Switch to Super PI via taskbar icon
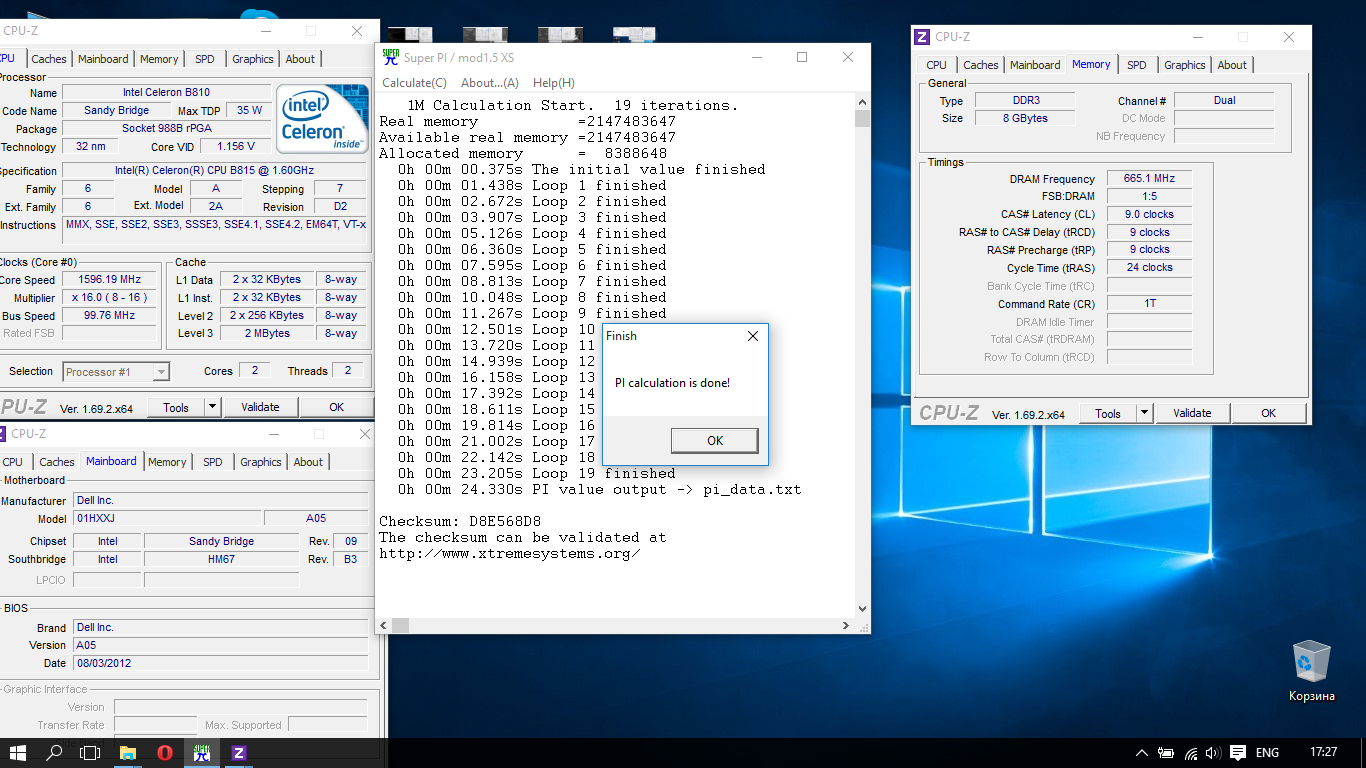Viewport: 1366px width, 768px height. 202,752
